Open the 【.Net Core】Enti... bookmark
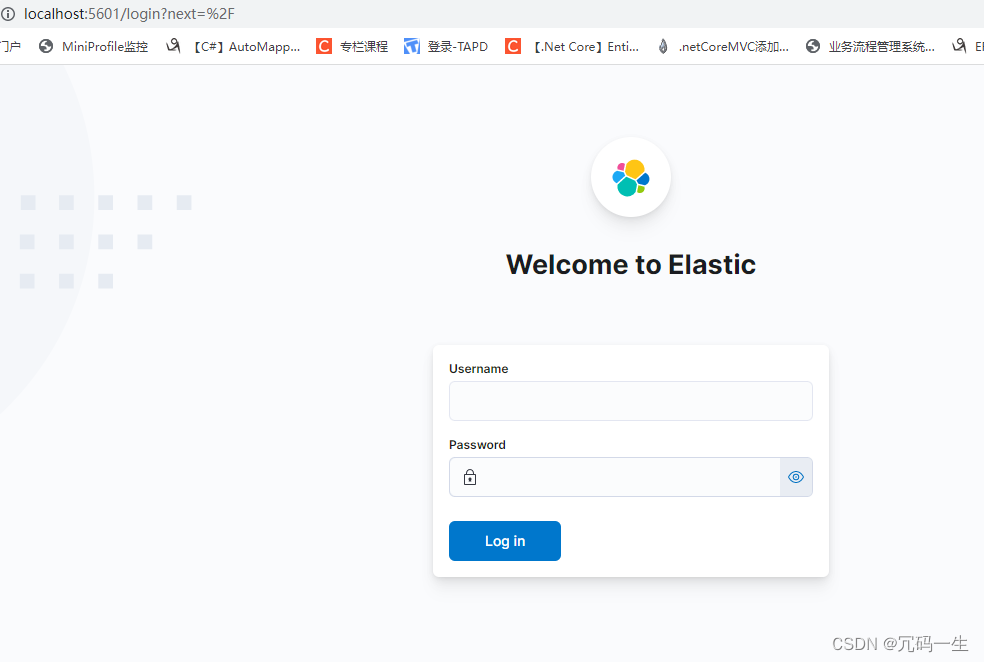The height and width of the screenshot is (662, 984). point(572,46)
